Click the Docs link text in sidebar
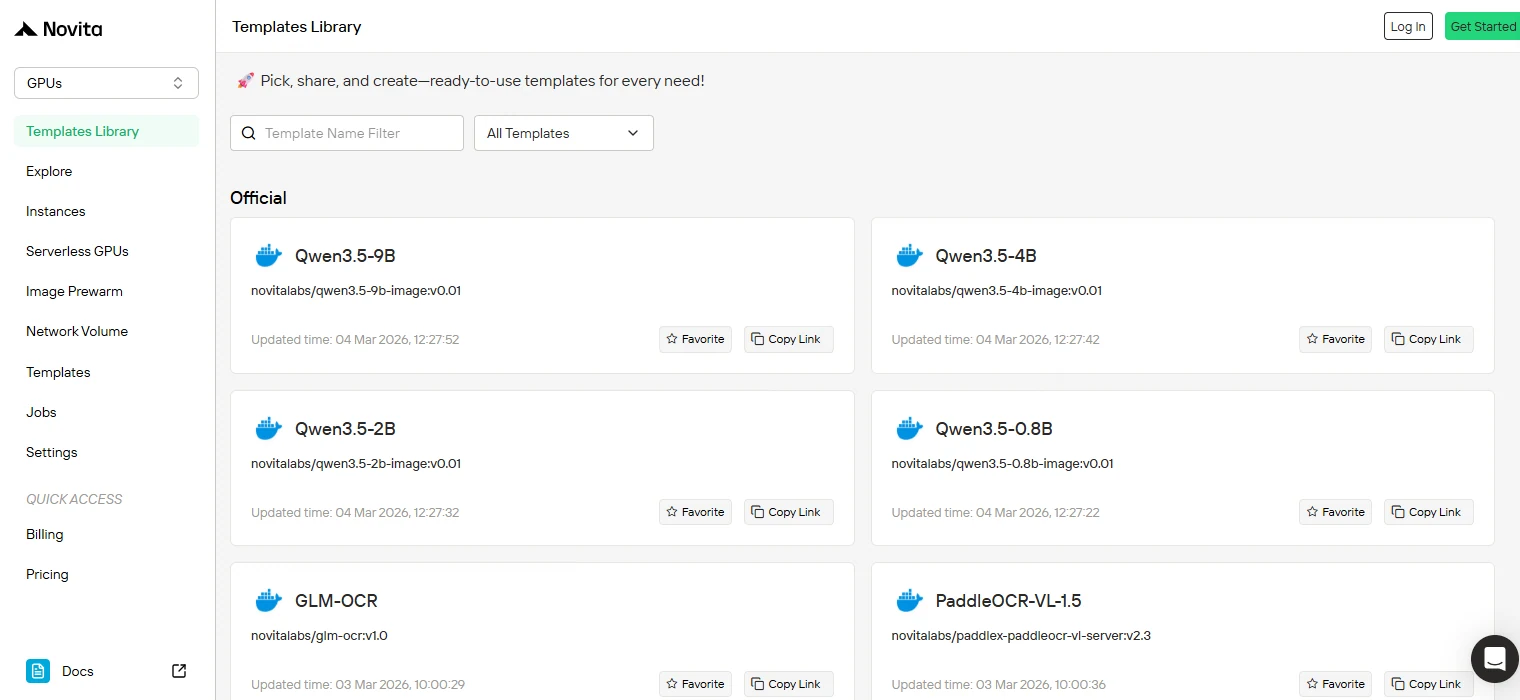 pyautogui.click(x=78, y=671)
